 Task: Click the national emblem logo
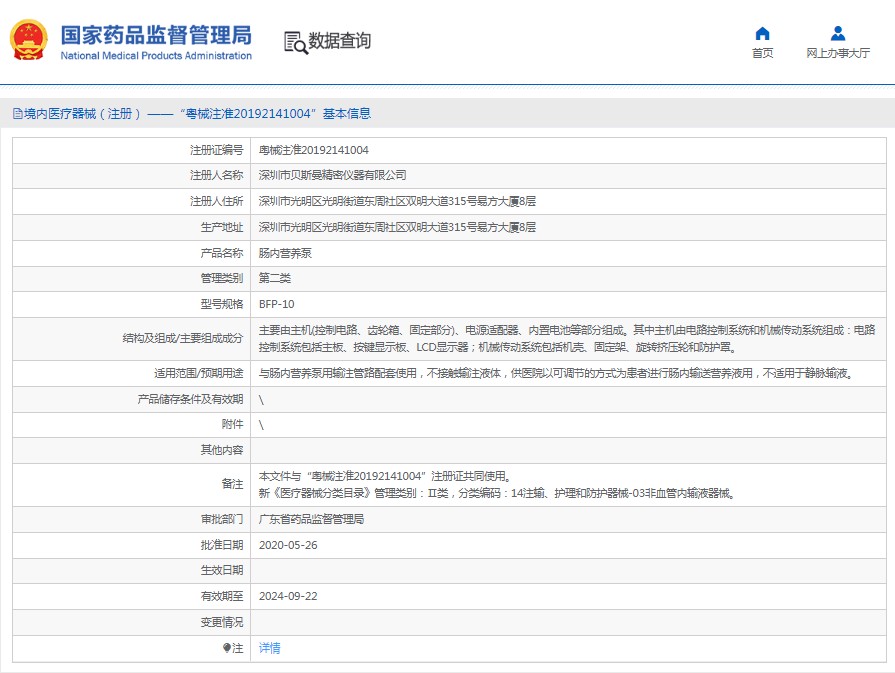click(x=29, y=41)
